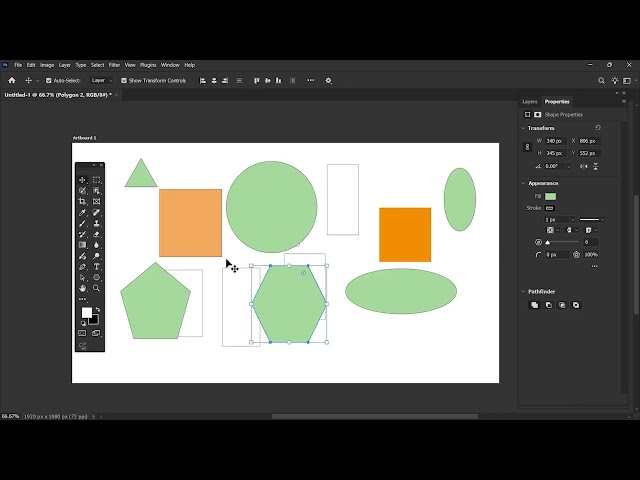Select the History Brush tool
640x480 pixels.
82,234
